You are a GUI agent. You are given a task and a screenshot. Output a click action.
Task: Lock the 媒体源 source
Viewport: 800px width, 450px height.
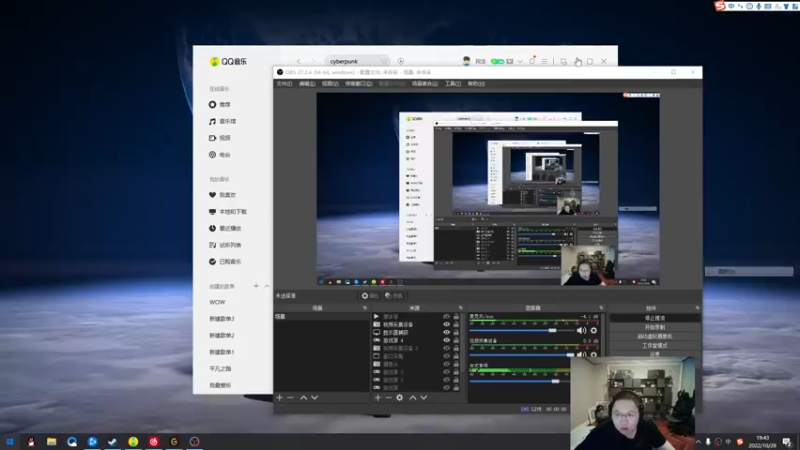pyautogui.click(x=456, y=316)
